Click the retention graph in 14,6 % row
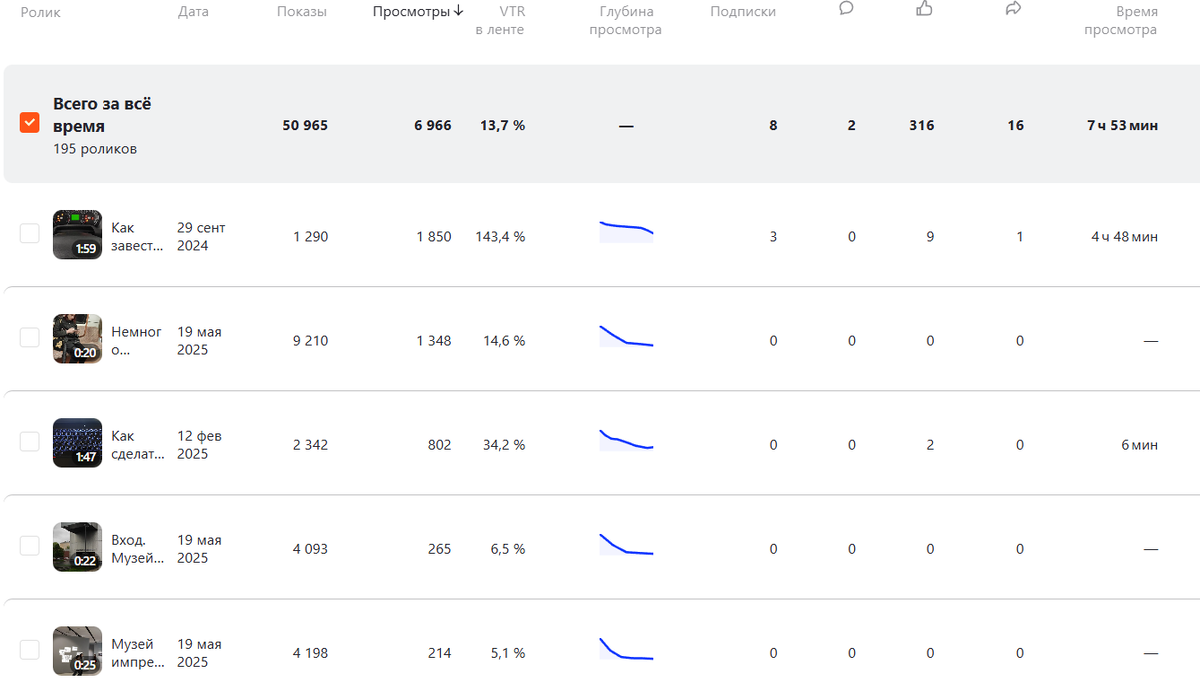This screenshot has width=1200, height=691. pos(626,336)
